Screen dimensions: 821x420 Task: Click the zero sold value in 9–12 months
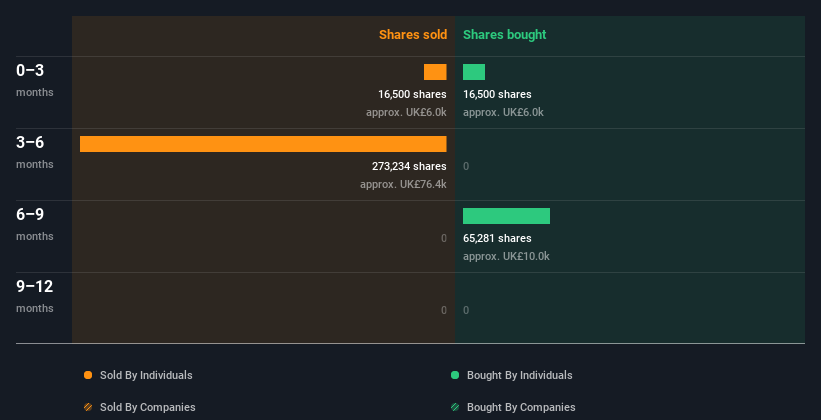pos(444,310)
